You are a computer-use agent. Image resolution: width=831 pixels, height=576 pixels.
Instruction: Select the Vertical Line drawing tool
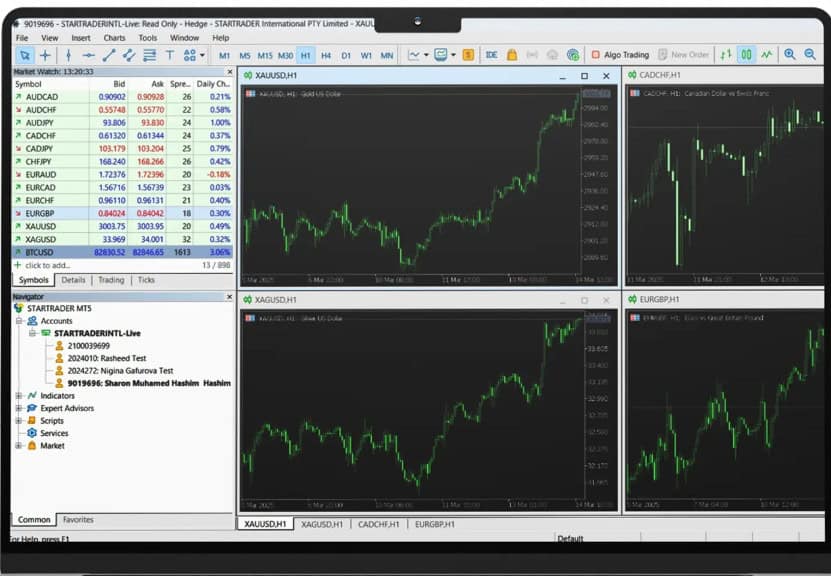67,57
